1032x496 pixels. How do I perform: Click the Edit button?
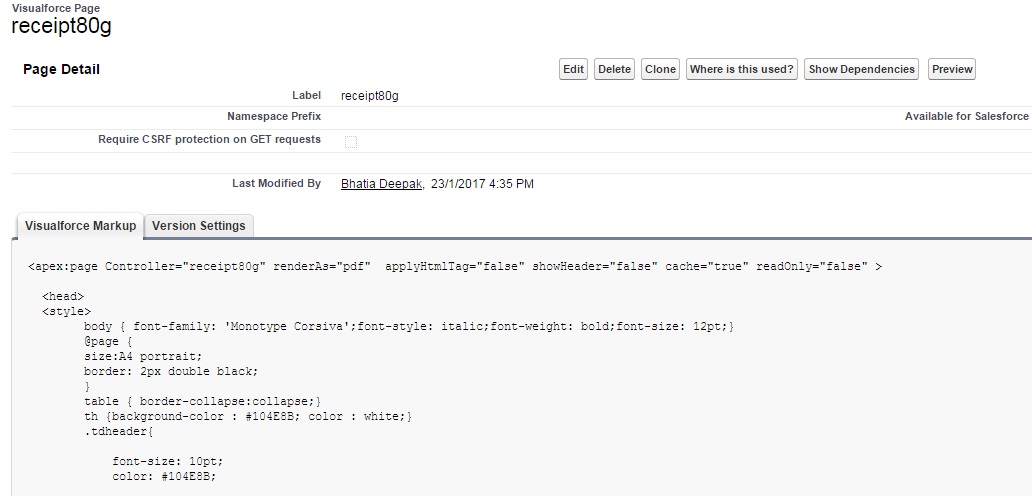coord(573,69)
